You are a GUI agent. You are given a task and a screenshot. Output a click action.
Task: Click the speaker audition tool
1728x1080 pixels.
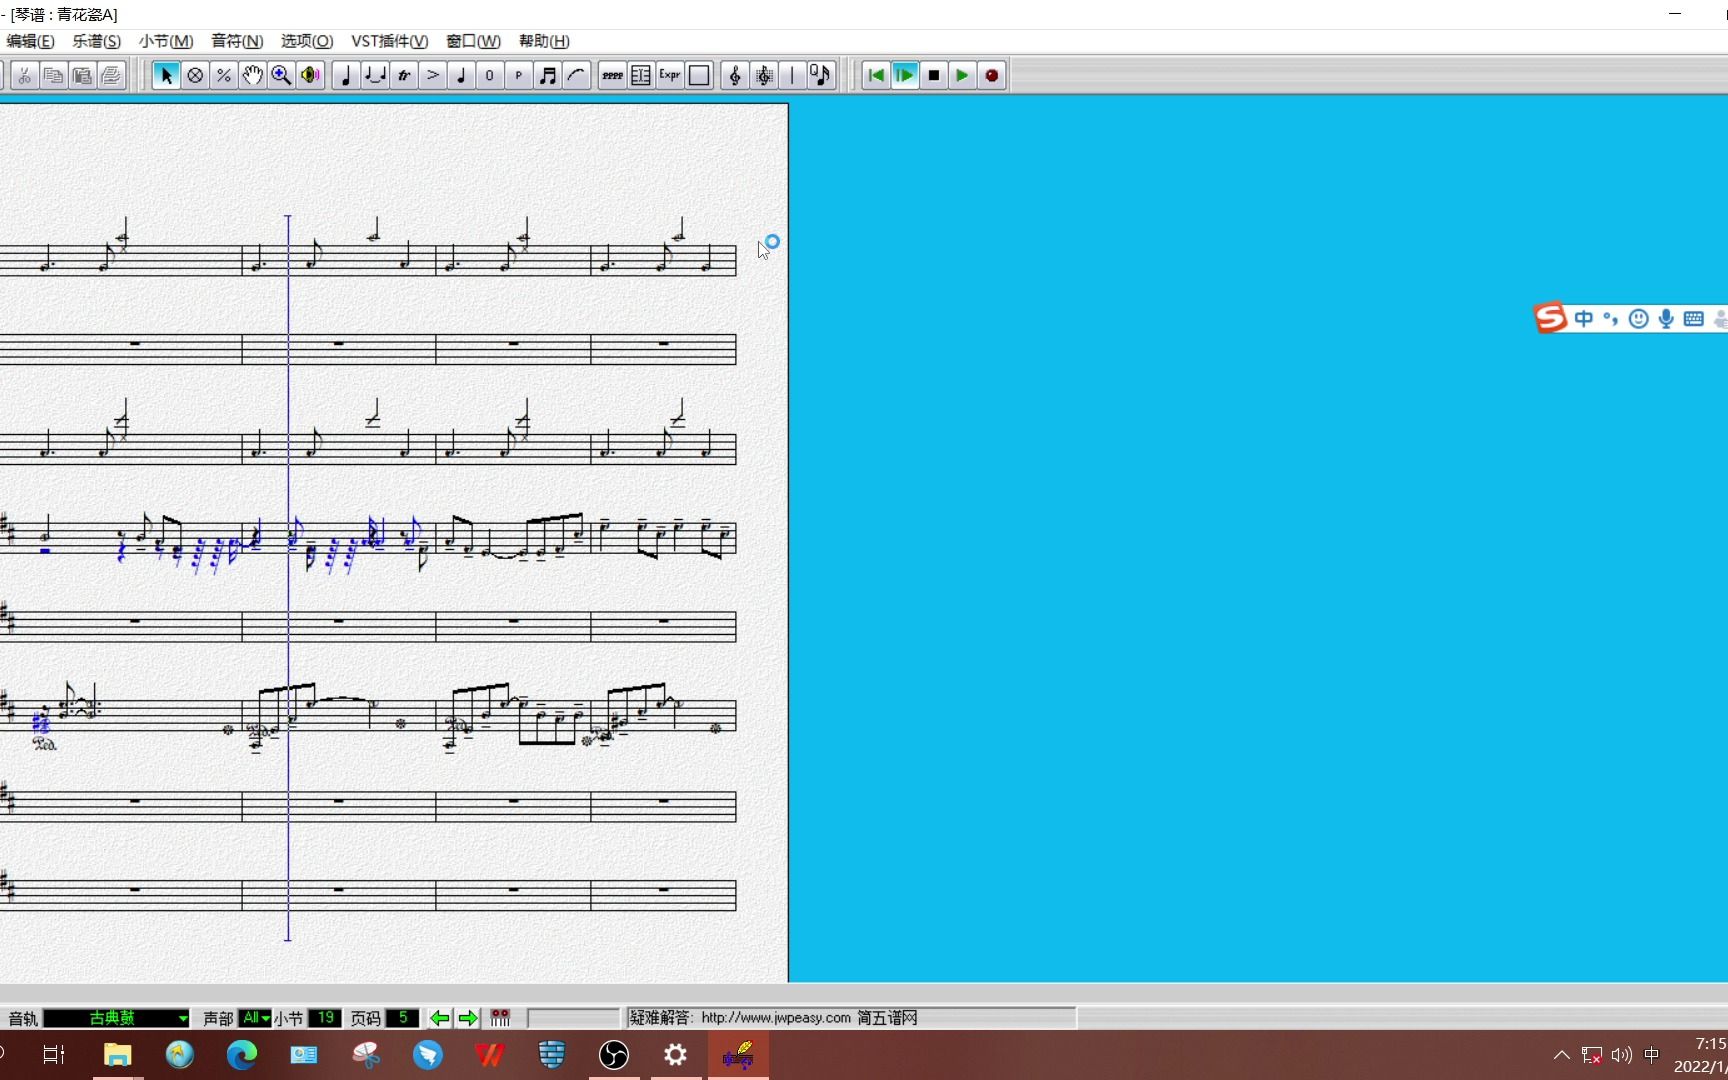pos(311,75)
